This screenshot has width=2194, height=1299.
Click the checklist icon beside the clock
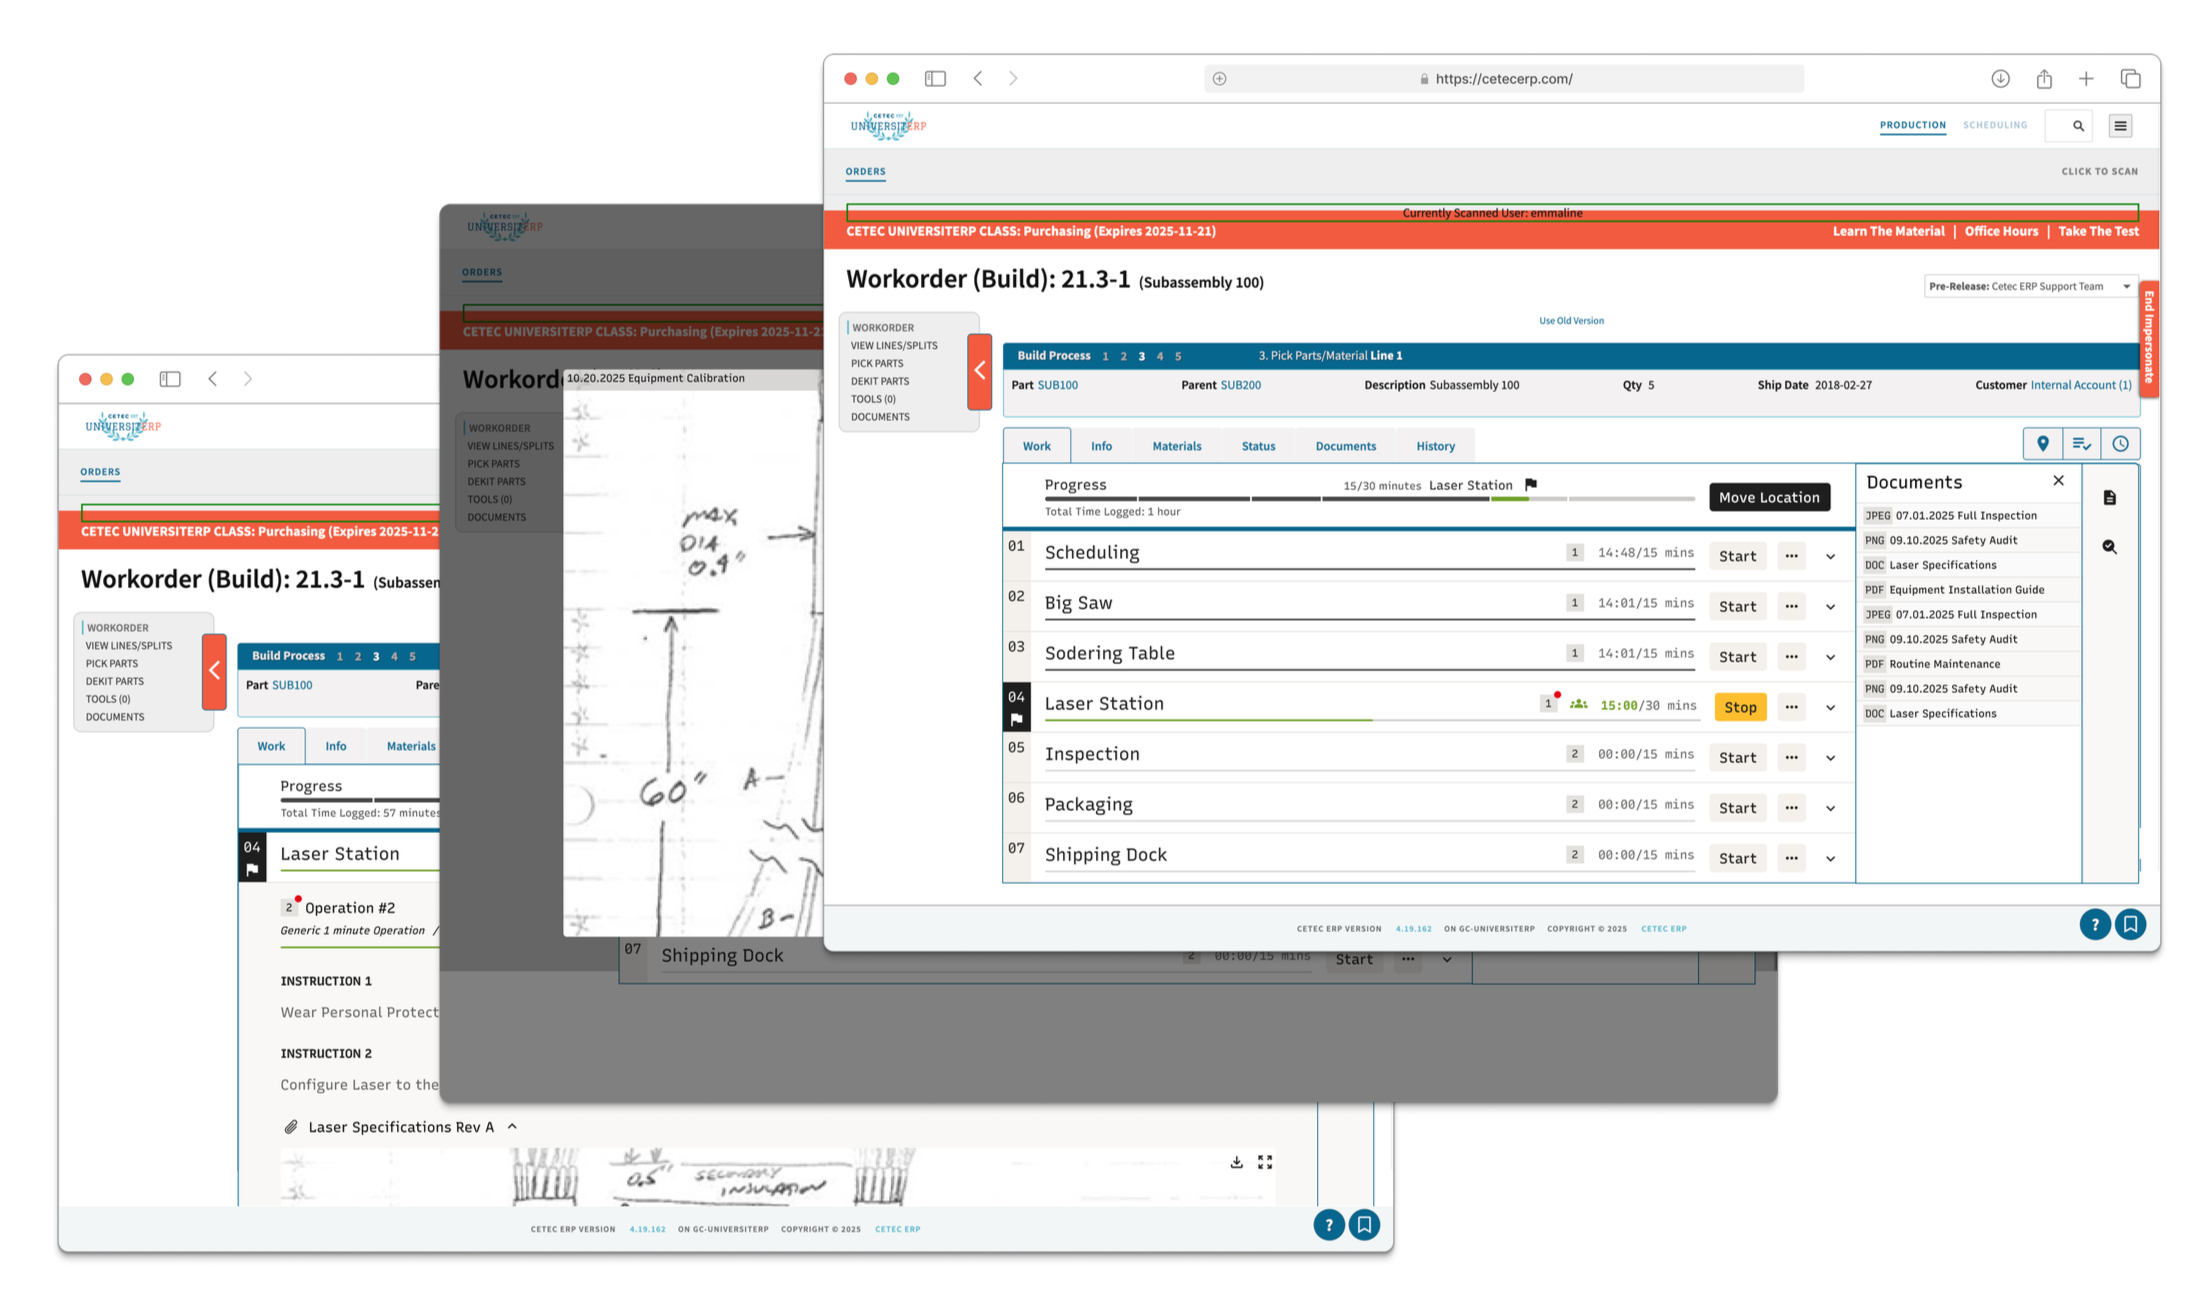tap(2081, 444)
